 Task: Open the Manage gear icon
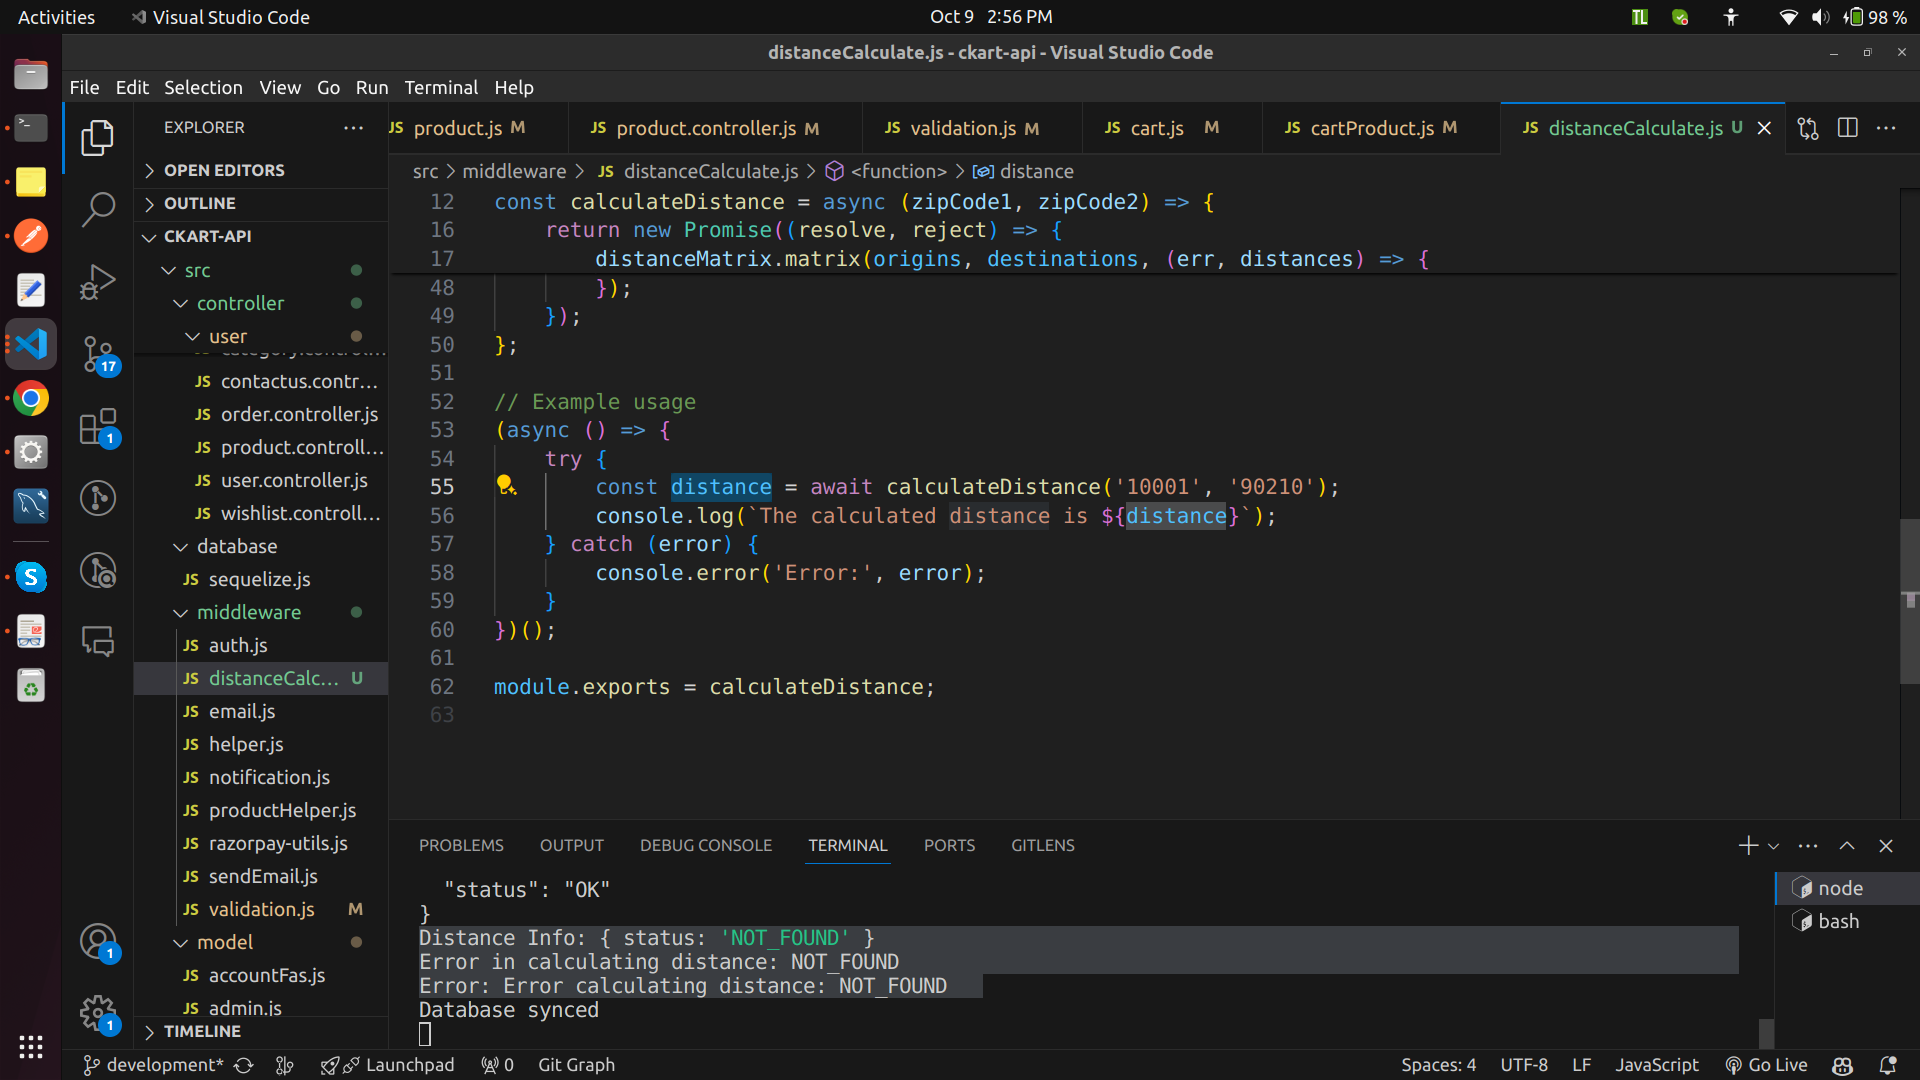(98, 1013)
